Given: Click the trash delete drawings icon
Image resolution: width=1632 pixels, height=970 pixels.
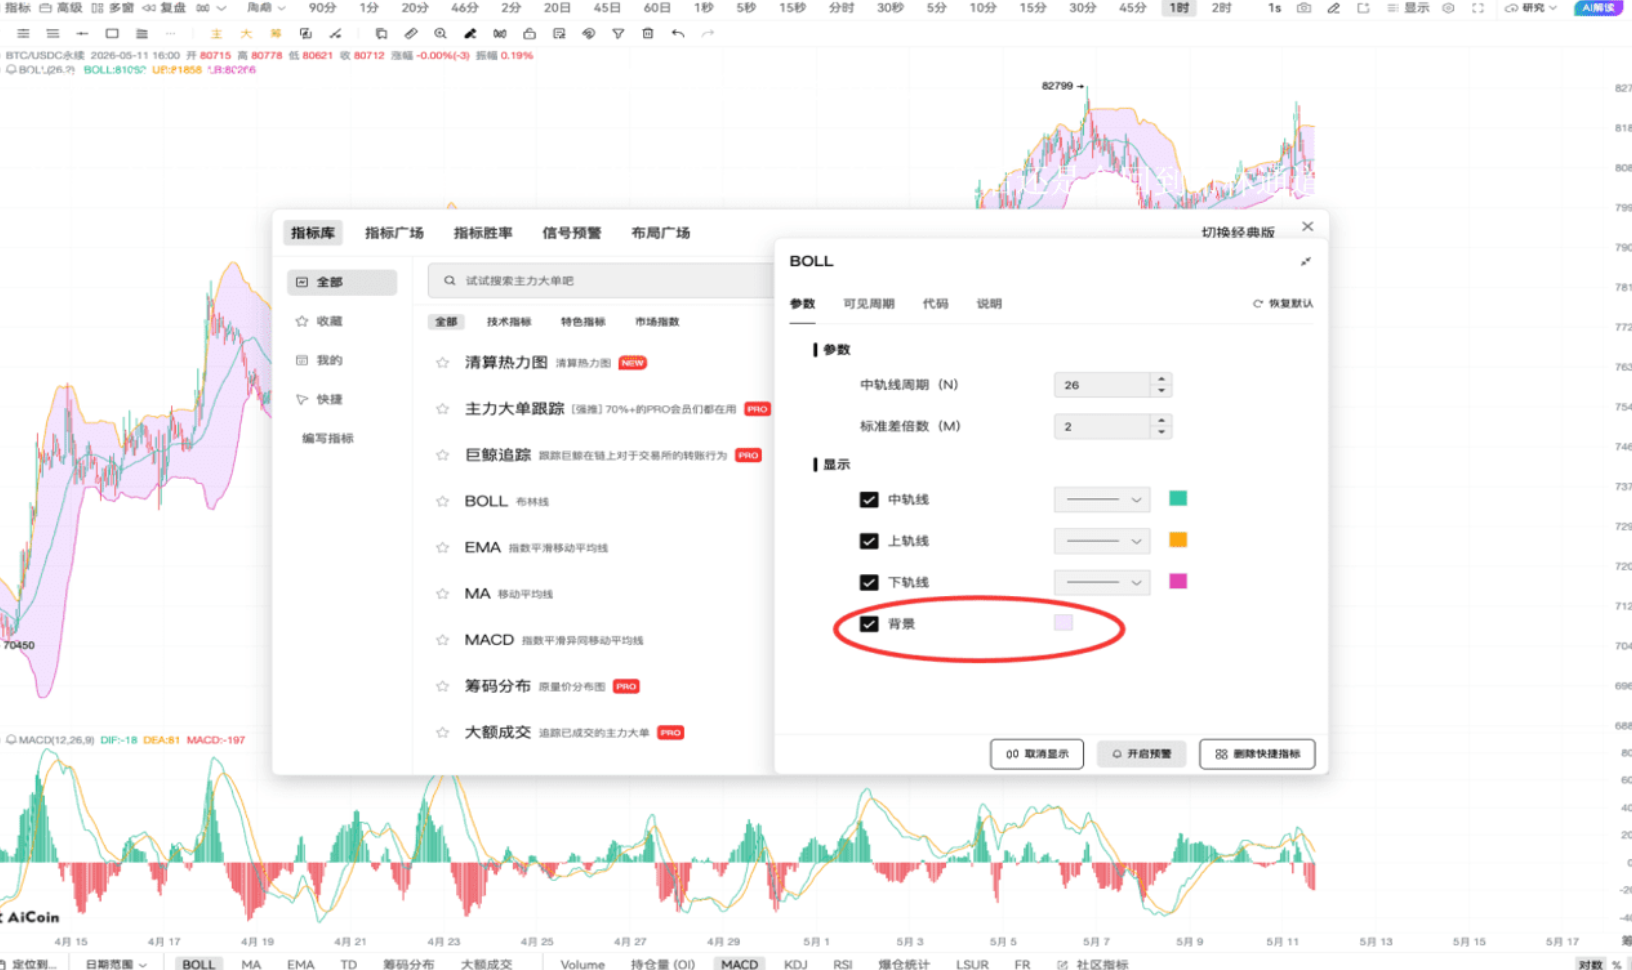Looking at the screenshot, I should (648, 33).
